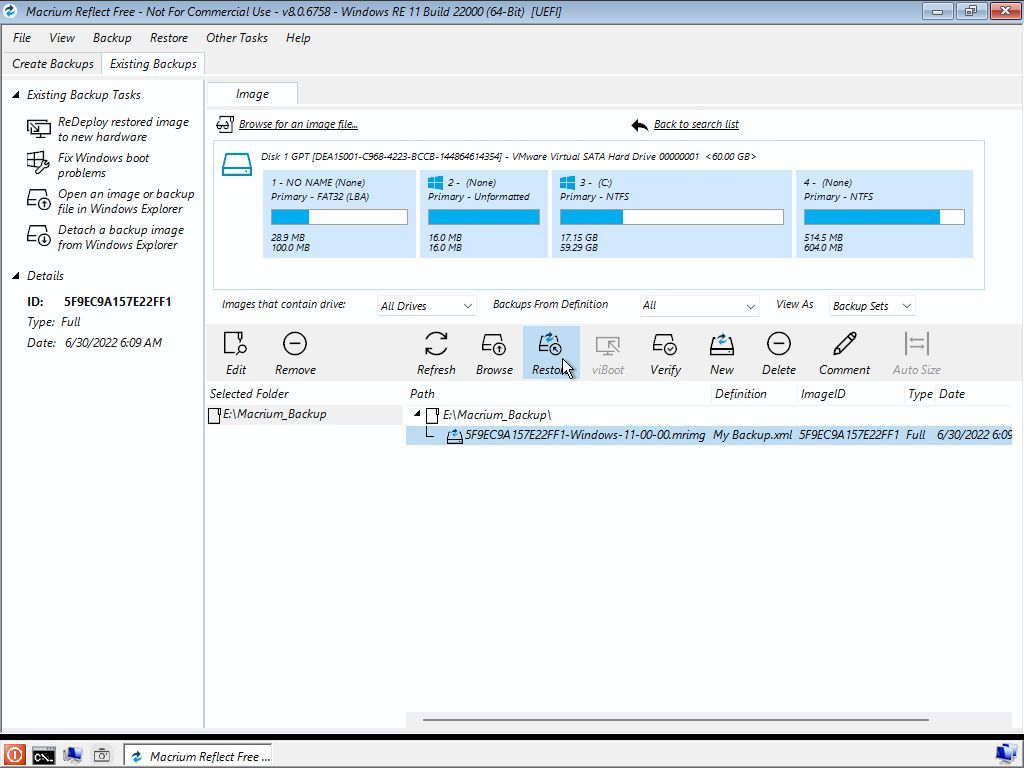Select the Existing Backups tab

(153, 63)
